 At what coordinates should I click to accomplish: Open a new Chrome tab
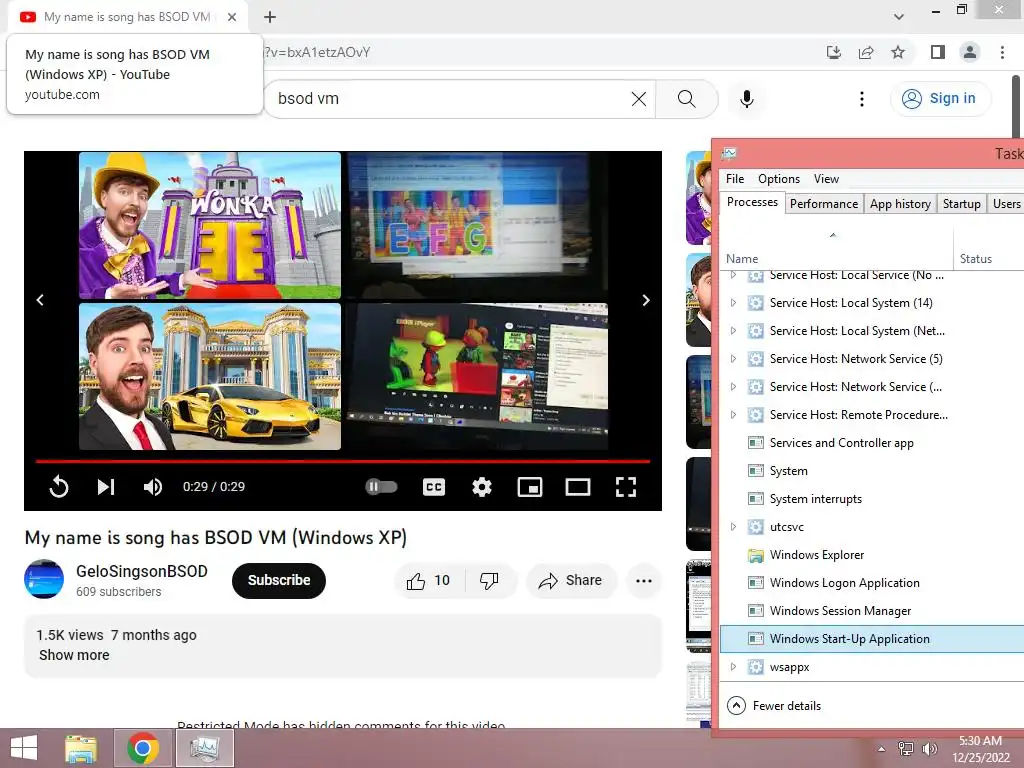(270, 17)
